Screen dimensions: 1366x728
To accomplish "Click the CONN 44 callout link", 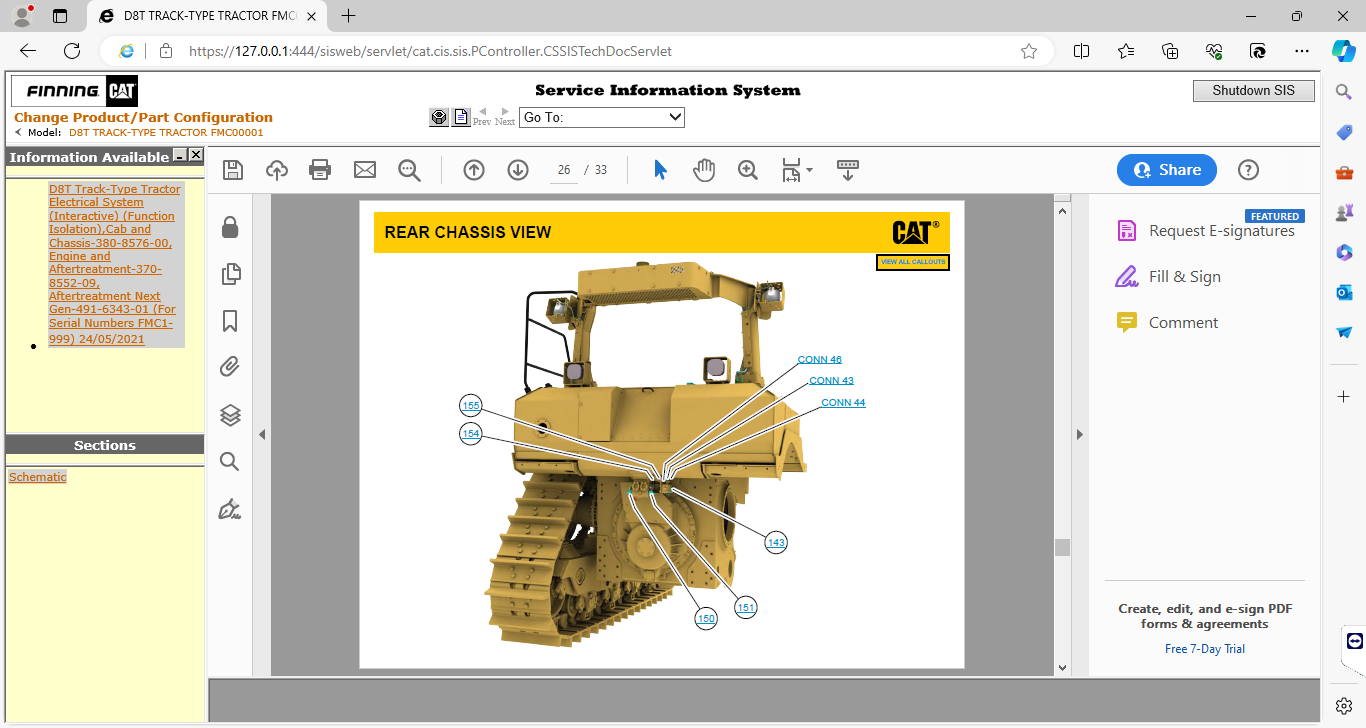I will point(843,402).
